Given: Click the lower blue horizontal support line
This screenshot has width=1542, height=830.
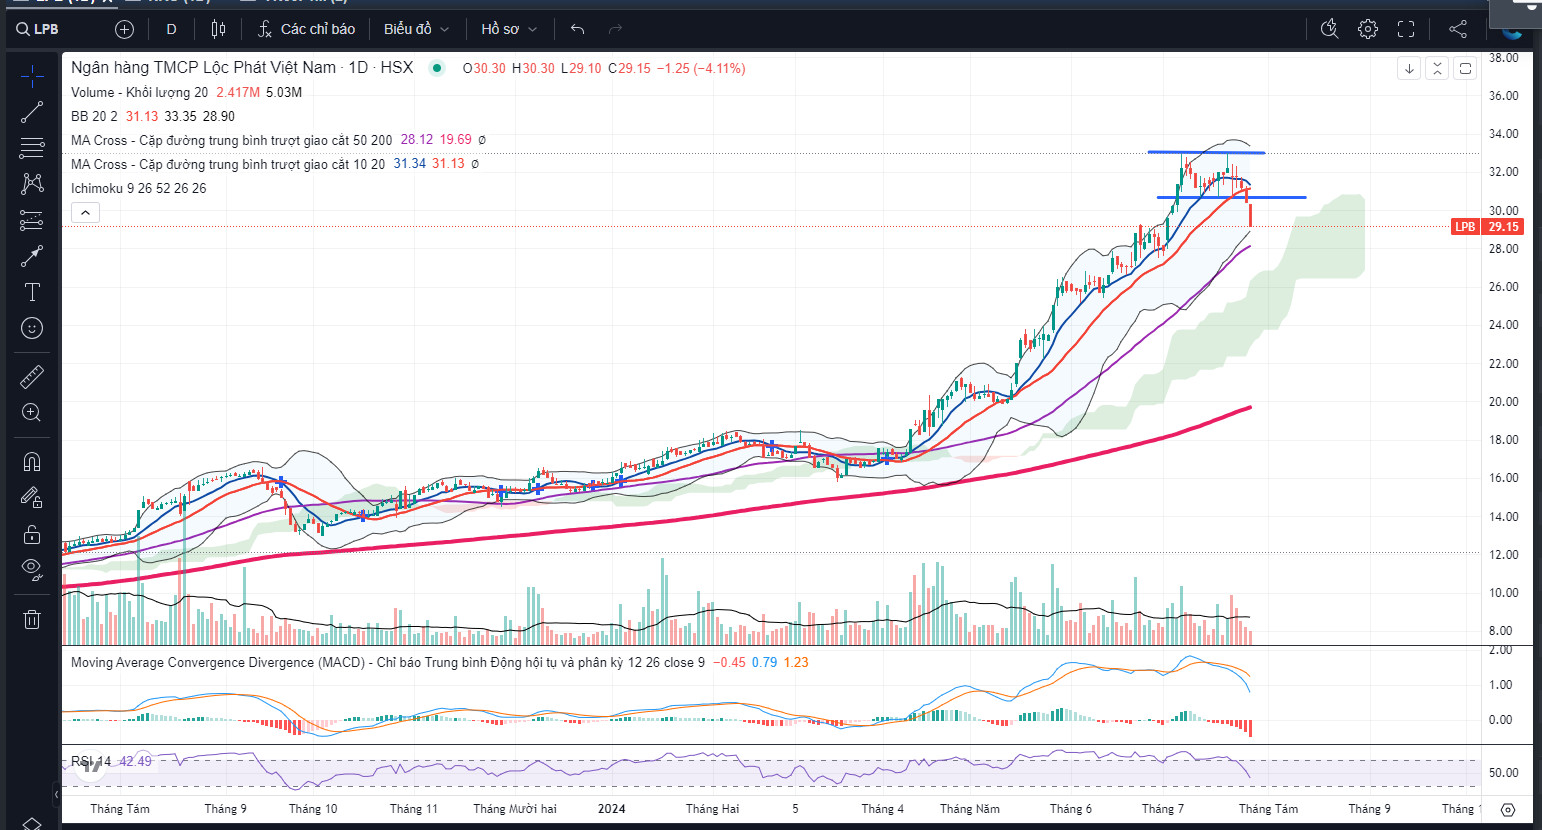Looking at the screenshot, I should [x=1232, y=197].
